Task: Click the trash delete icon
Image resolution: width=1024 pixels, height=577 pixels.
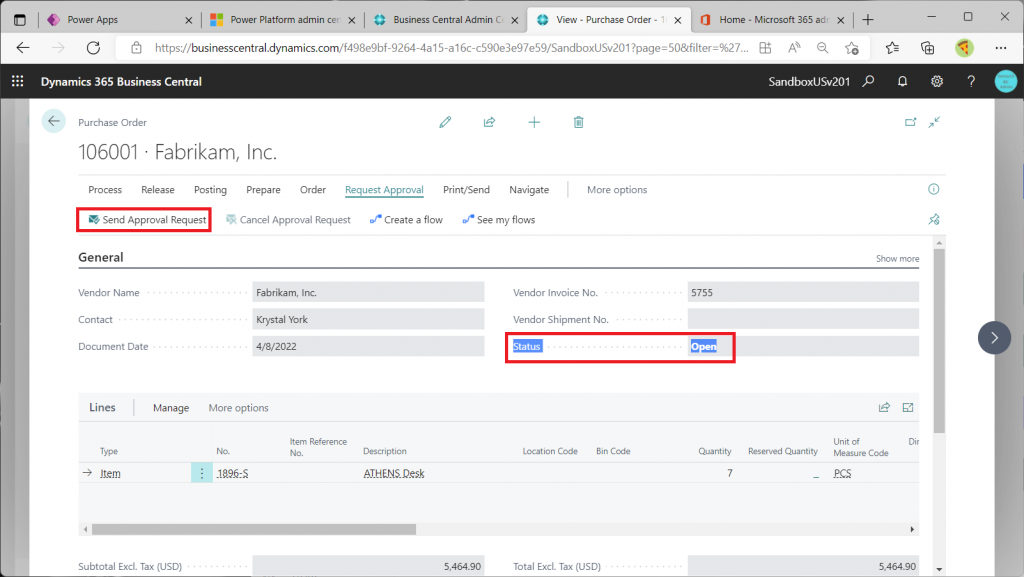Action: click(579, 122)
